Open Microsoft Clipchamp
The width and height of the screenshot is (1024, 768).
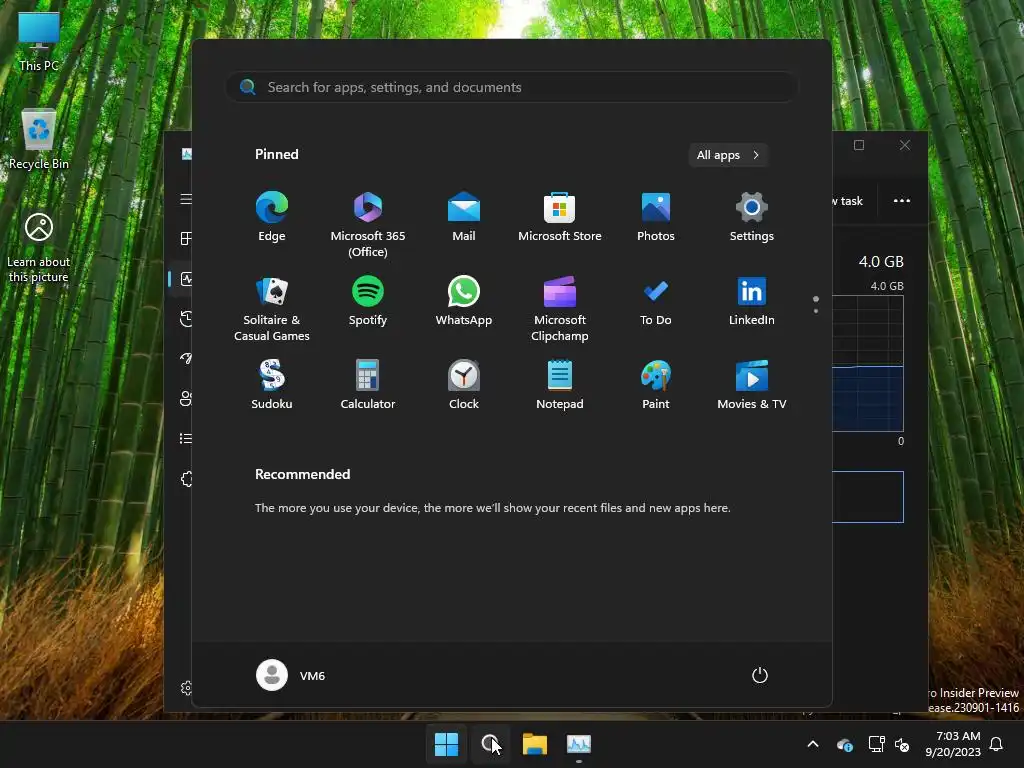click(560, 308)
